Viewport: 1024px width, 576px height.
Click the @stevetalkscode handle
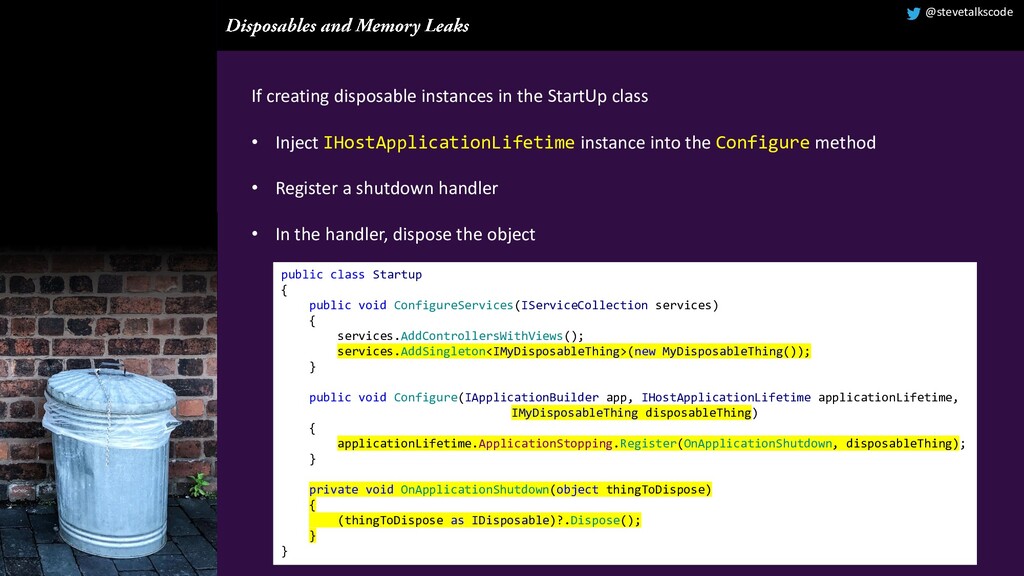(x=968, y=12)
